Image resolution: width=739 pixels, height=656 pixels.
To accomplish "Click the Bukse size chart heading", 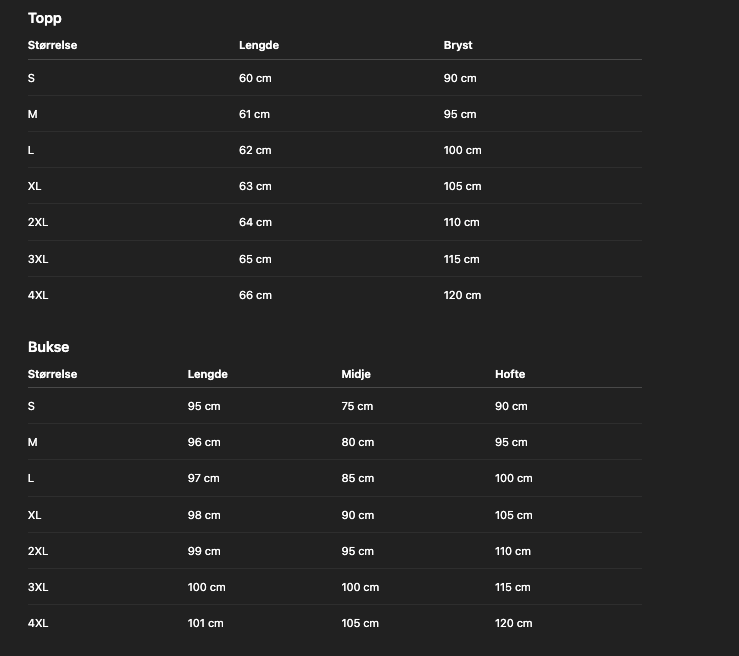I will pyautogui.click(x=48, y=347).
